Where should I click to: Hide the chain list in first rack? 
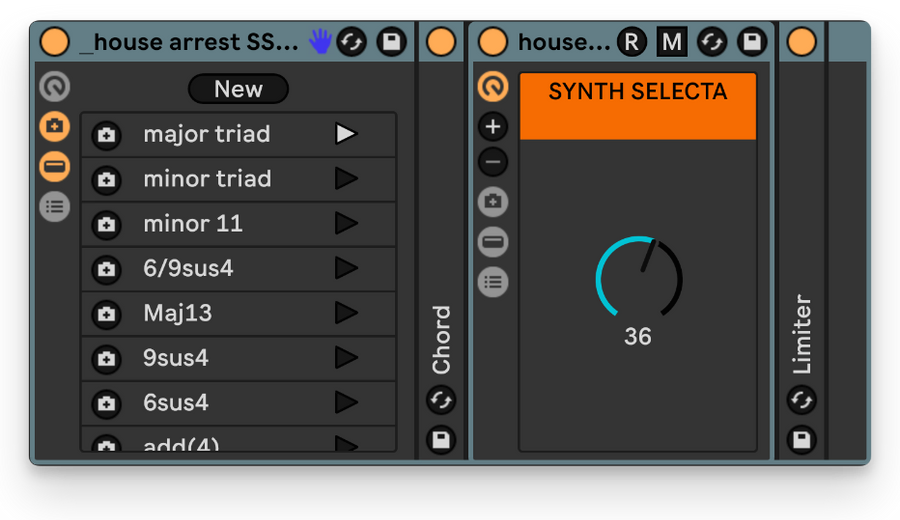pos(55,207)
